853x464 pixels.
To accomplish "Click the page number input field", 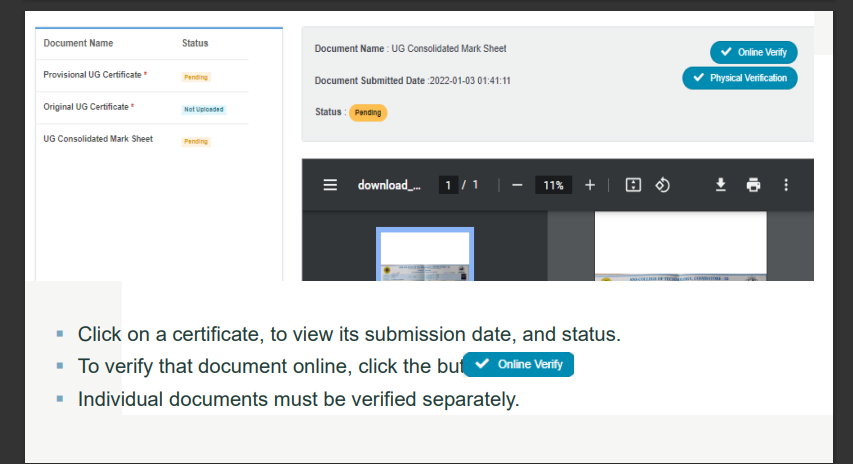I will [x=449, y=185].
